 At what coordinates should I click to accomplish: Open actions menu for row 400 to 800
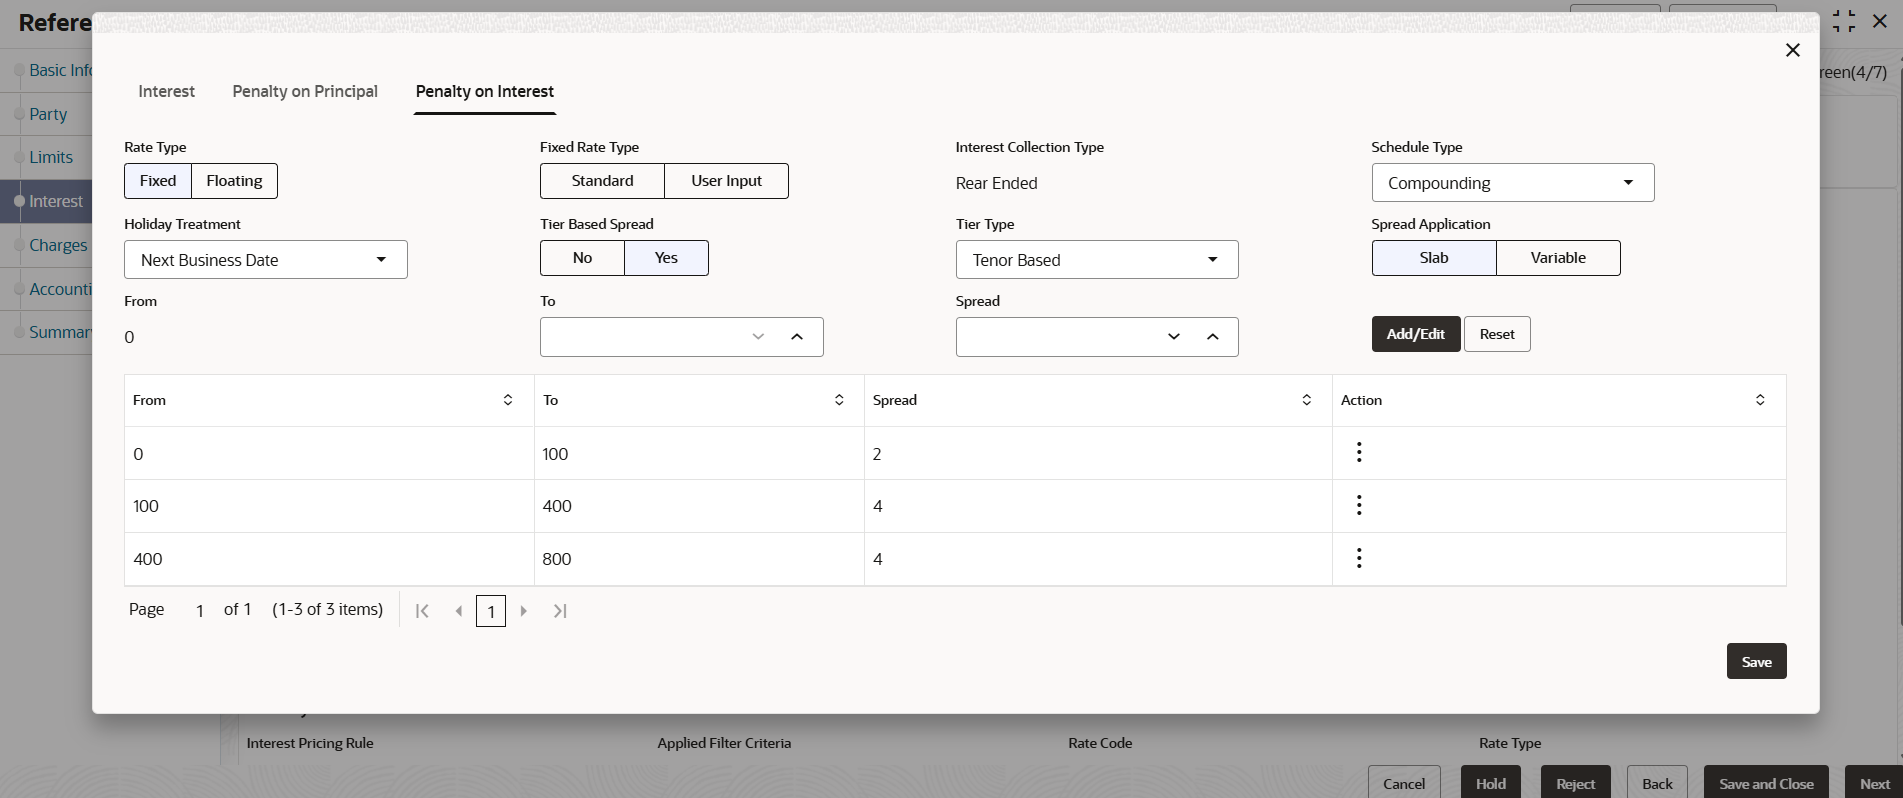pyautogui.click(x=1358, y=558)
